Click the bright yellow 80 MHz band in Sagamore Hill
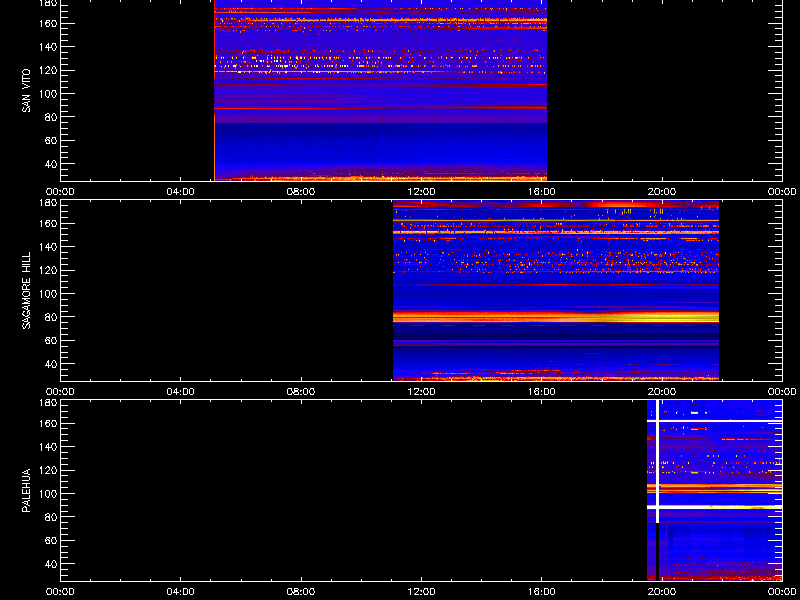The width and height of the screenshot is (800, 600). coord(556,317)
